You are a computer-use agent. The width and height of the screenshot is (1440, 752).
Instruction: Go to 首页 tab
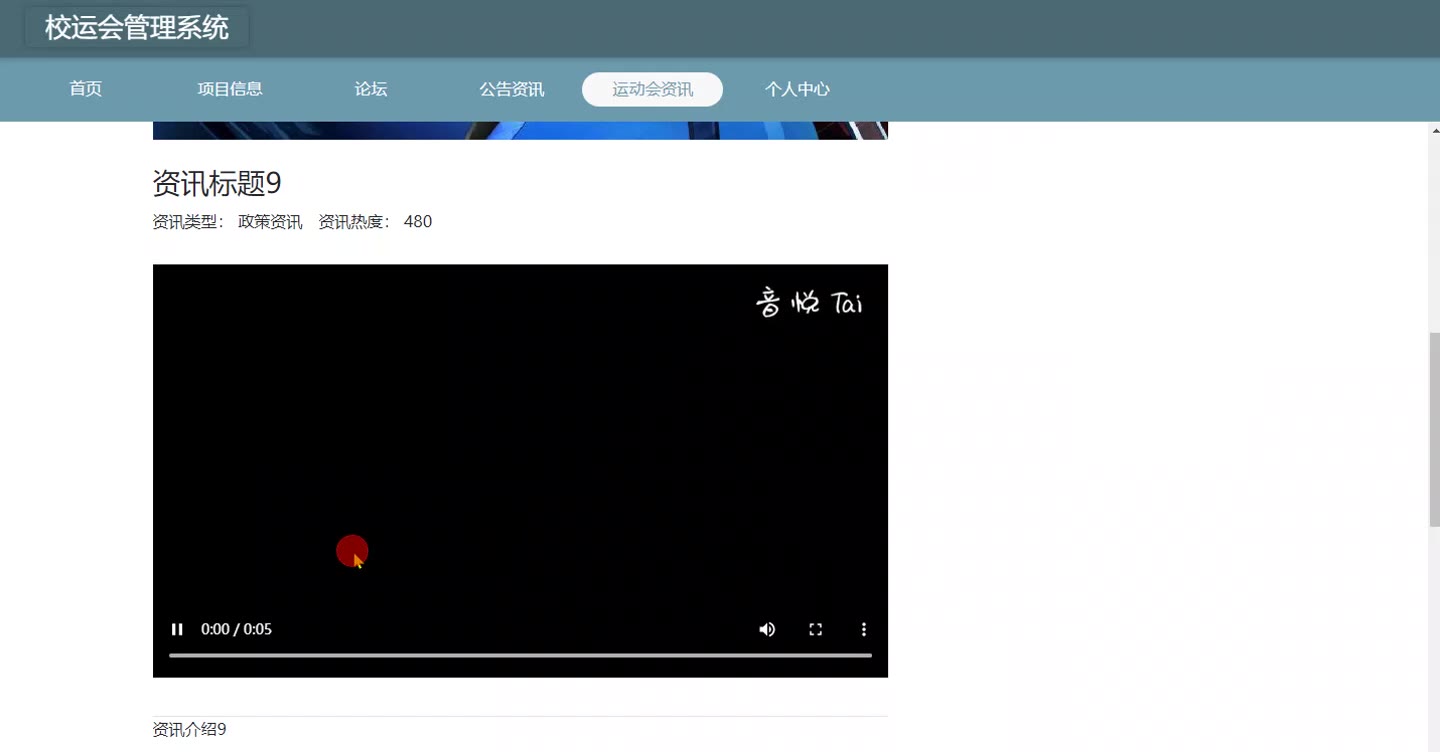tap(86, 89)
